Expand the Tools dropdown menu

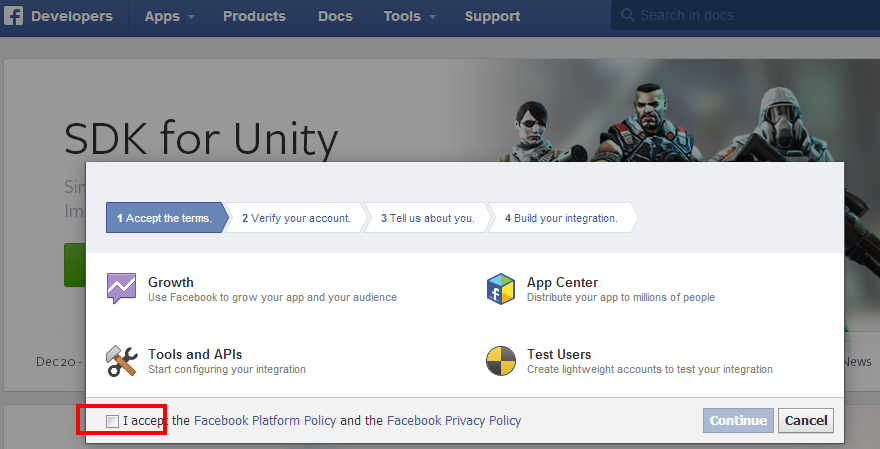tap(409, 16)
